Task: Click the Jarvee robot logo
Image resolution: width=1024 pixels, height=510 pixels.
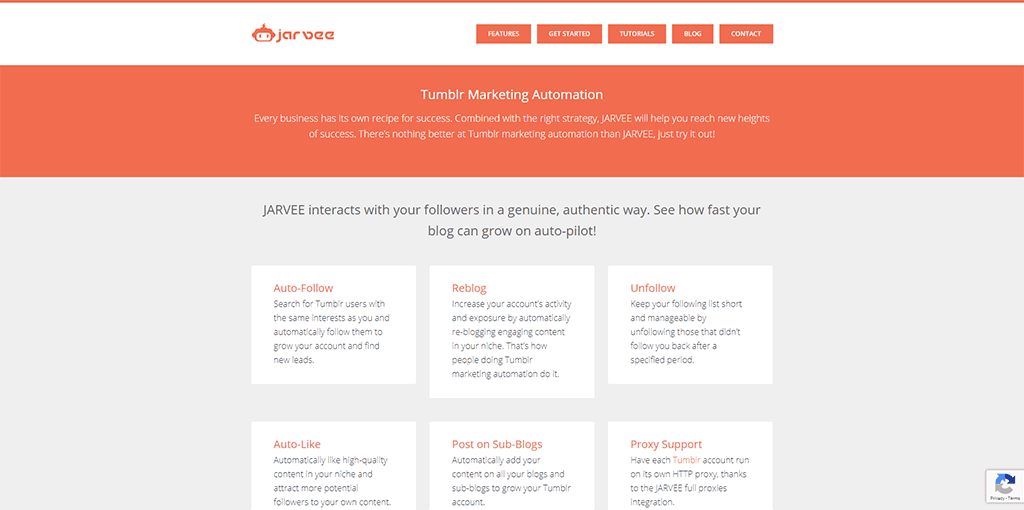Action: click(293, 33)
